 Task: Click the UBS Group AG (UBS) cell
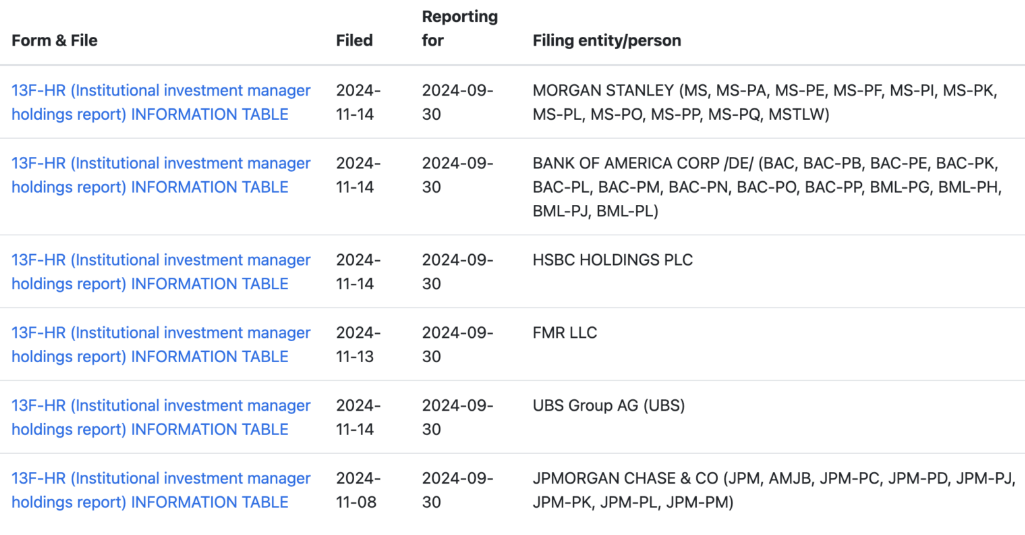(x=609, y=406)
